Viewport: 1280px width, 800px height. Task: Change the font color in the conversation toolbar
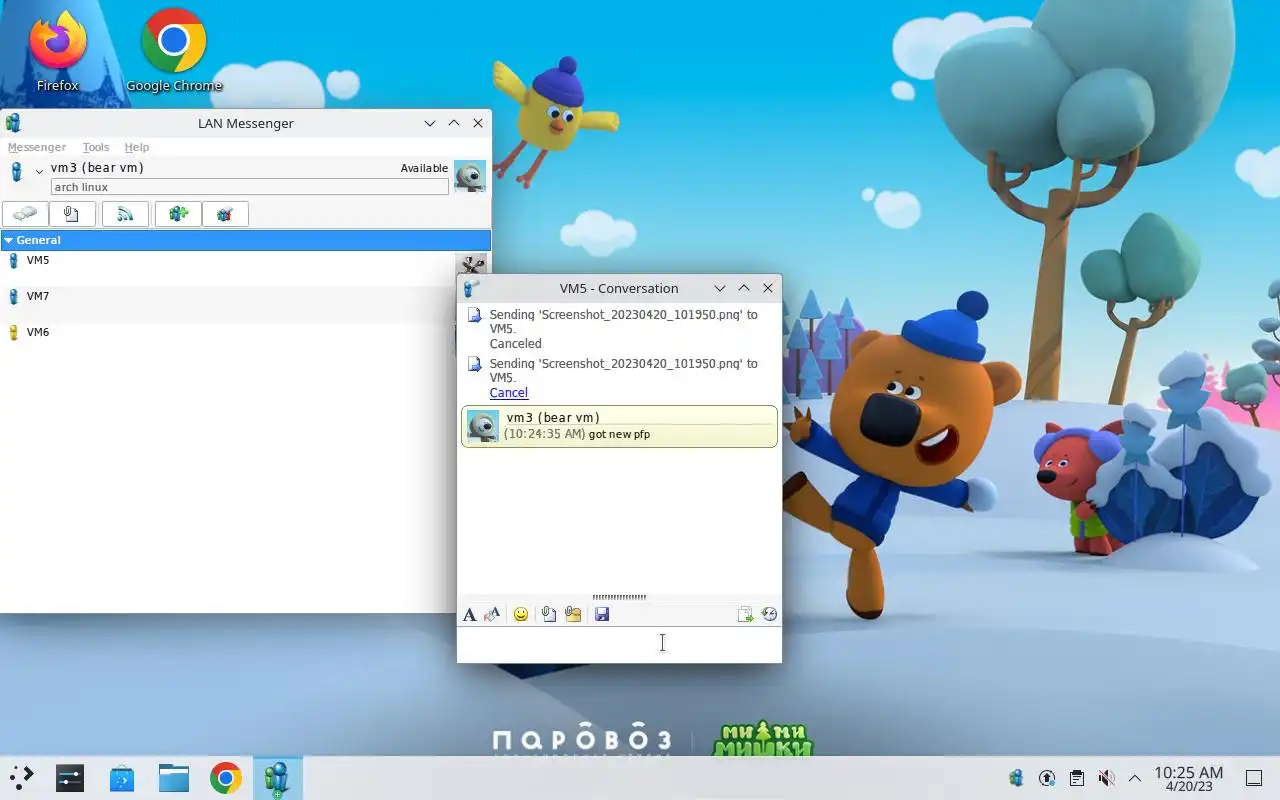point(492,614)
